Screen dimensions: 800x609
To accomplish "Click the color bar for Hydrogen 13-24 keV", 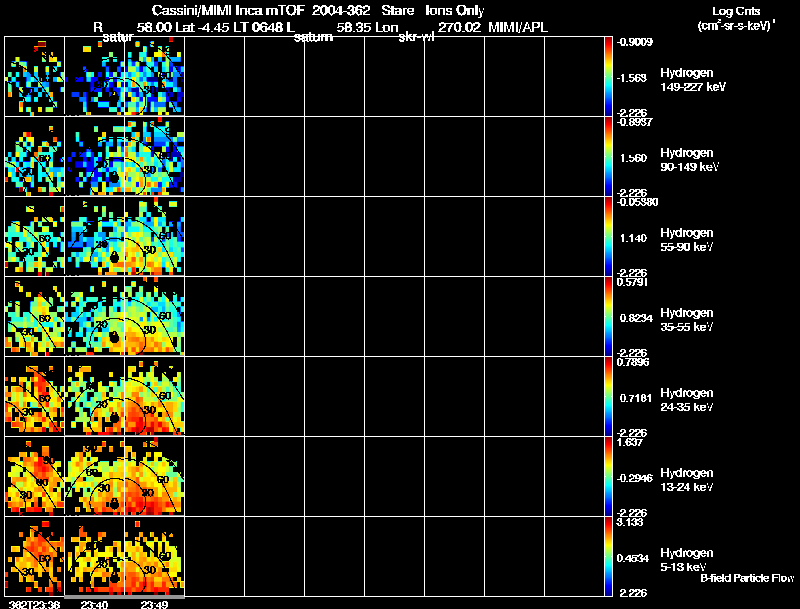I will point(608,476).
